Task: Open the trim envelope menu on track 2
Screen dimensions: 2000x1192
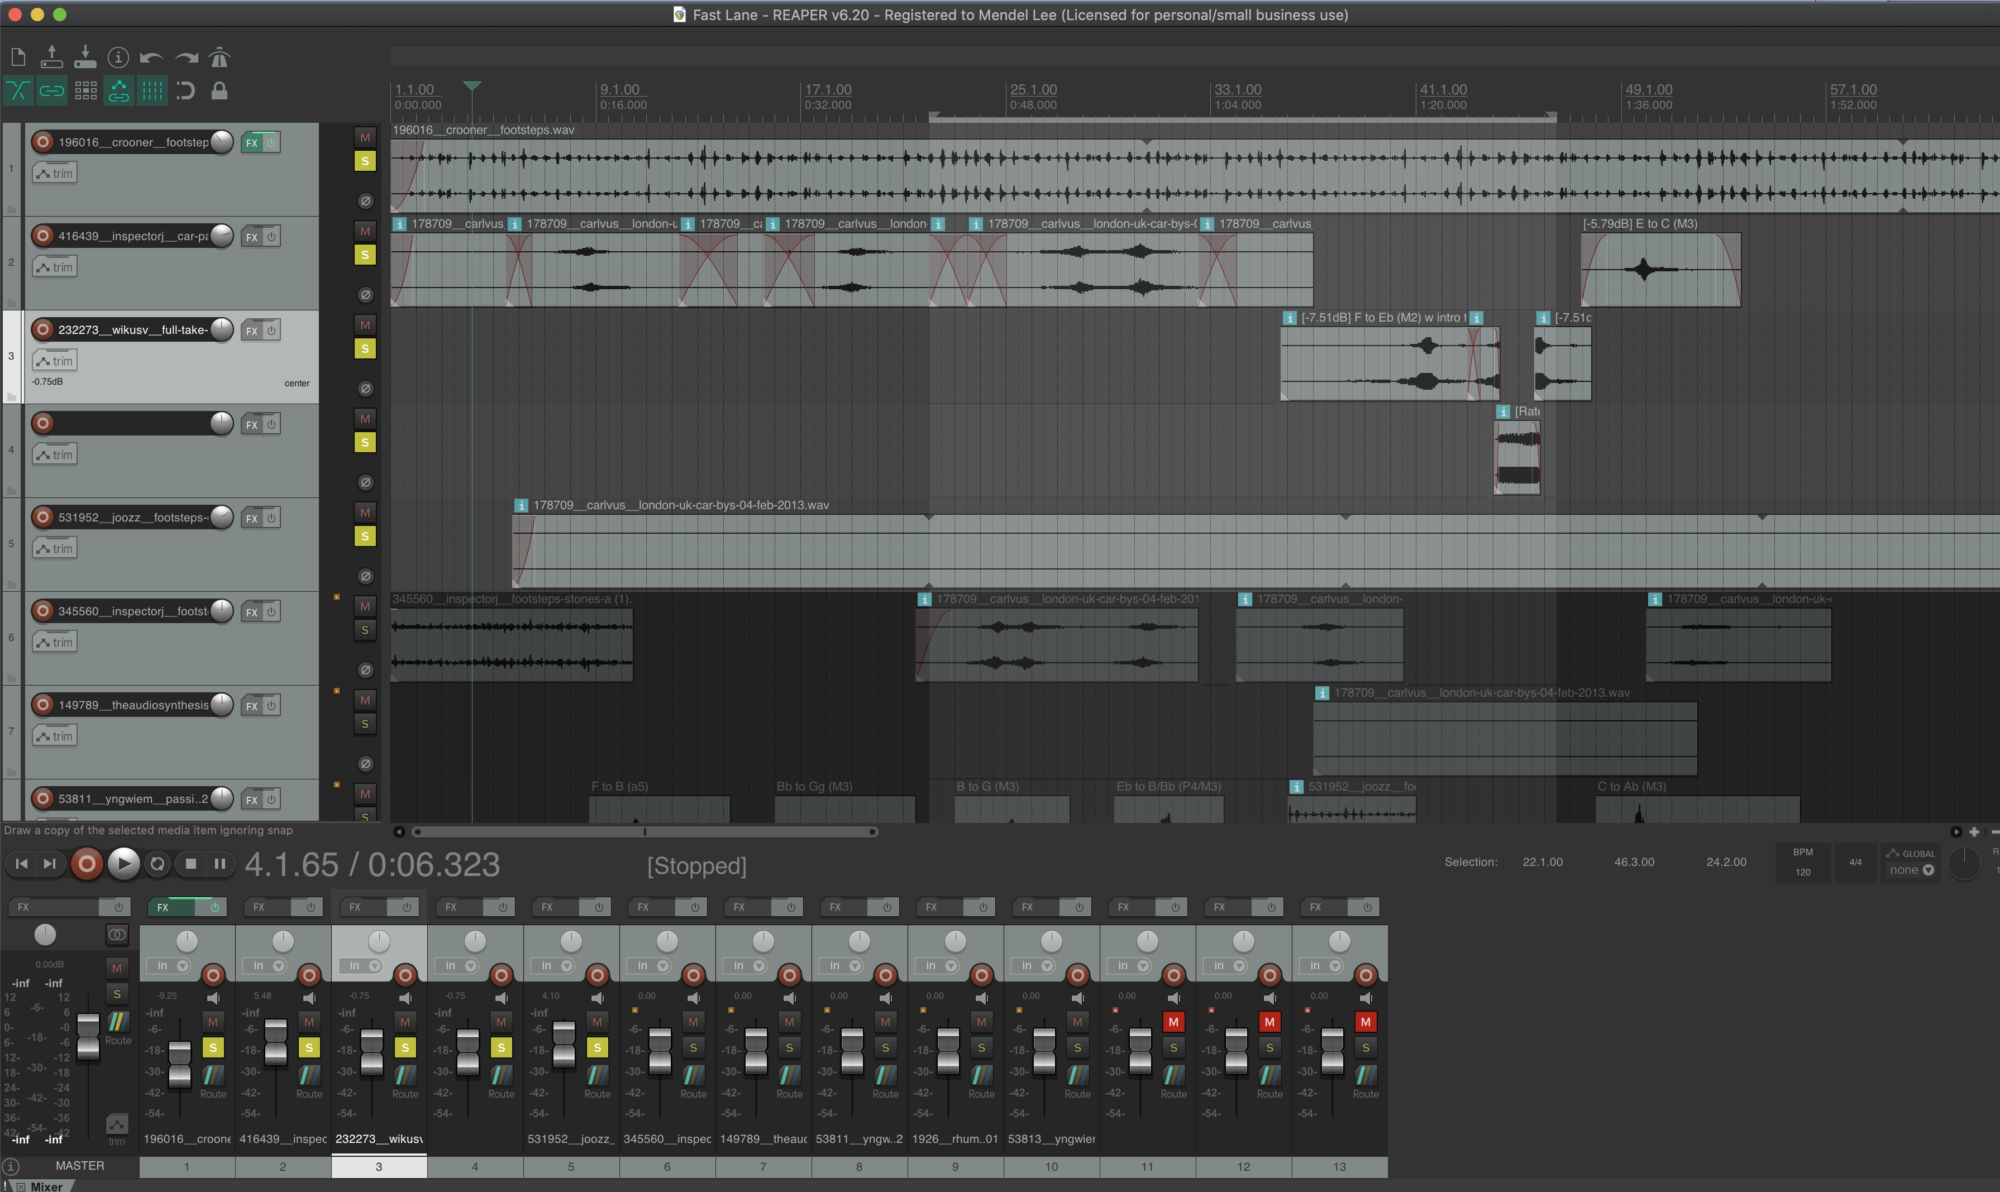Action: pos(55,267)
